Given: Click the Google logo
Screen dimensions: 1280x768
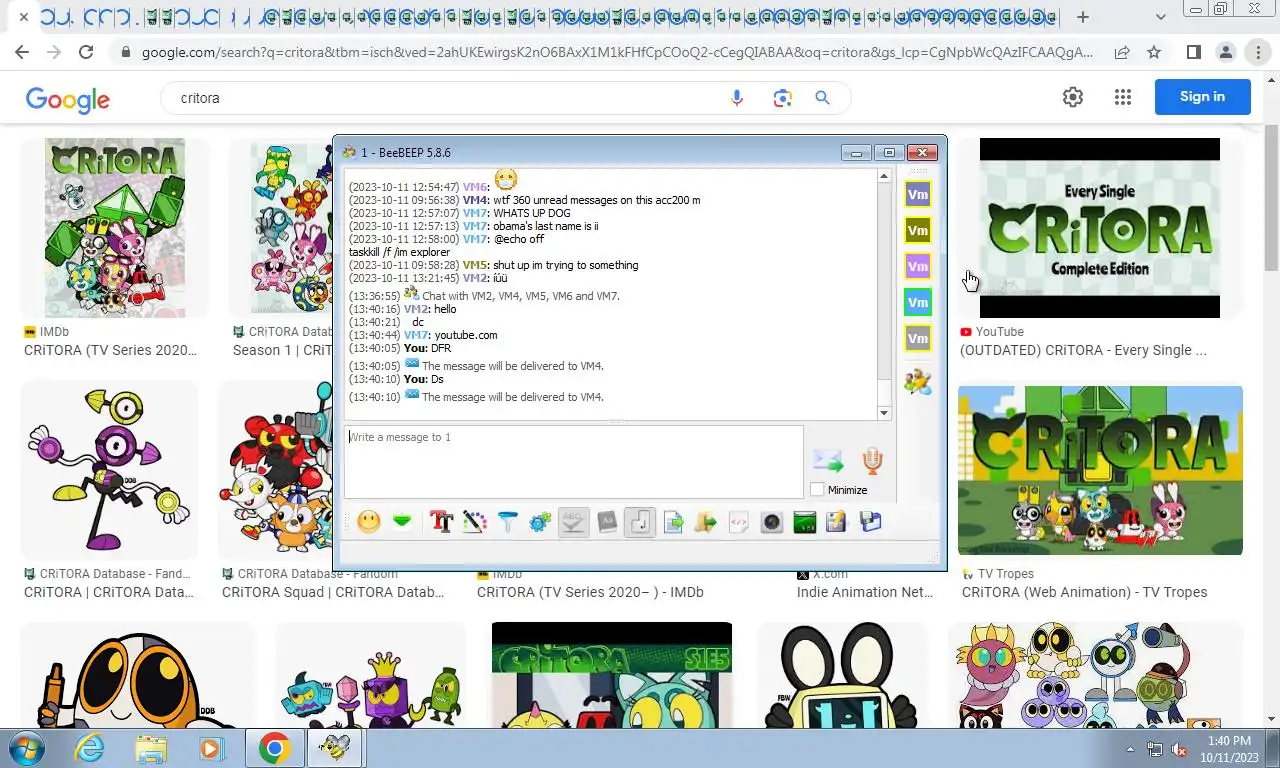Looking at the screenshot, I should pos(68,98).
